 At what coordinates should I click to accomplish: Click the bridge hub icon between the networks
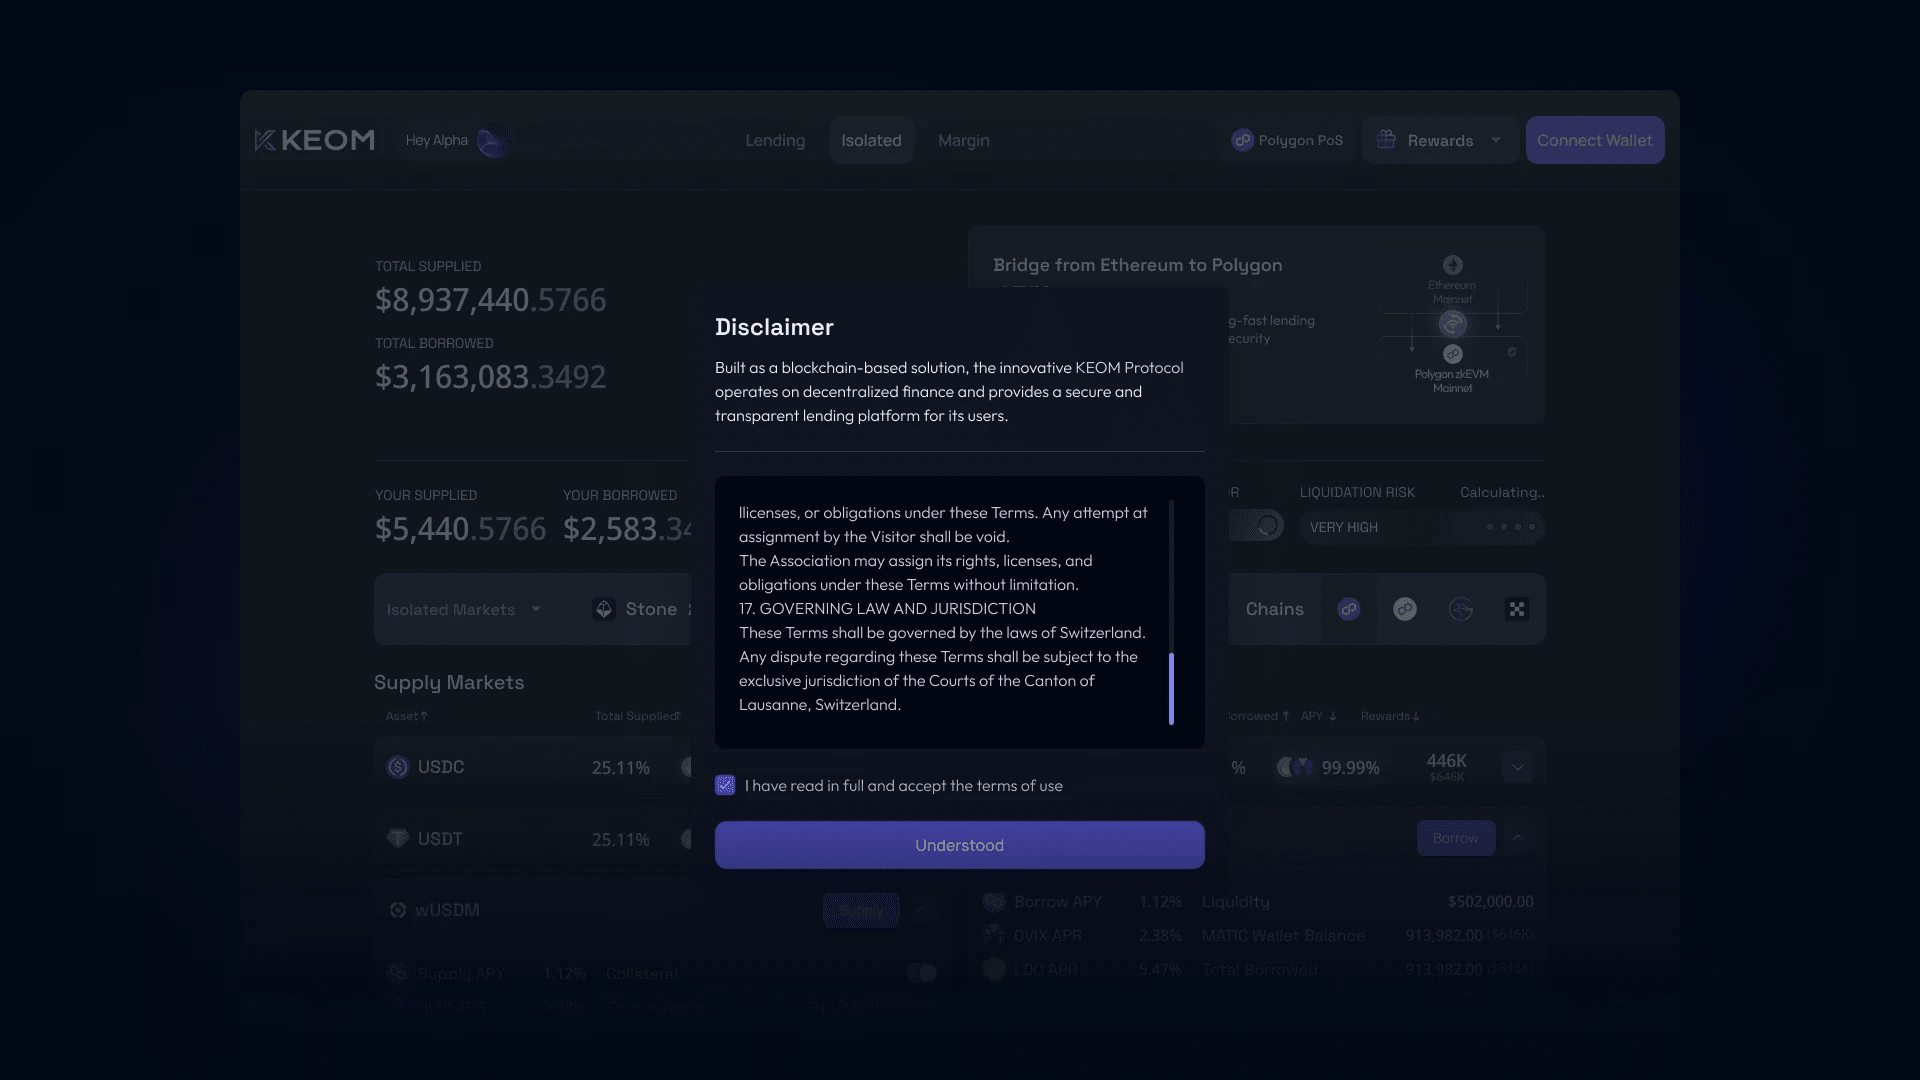point(1453,324)
